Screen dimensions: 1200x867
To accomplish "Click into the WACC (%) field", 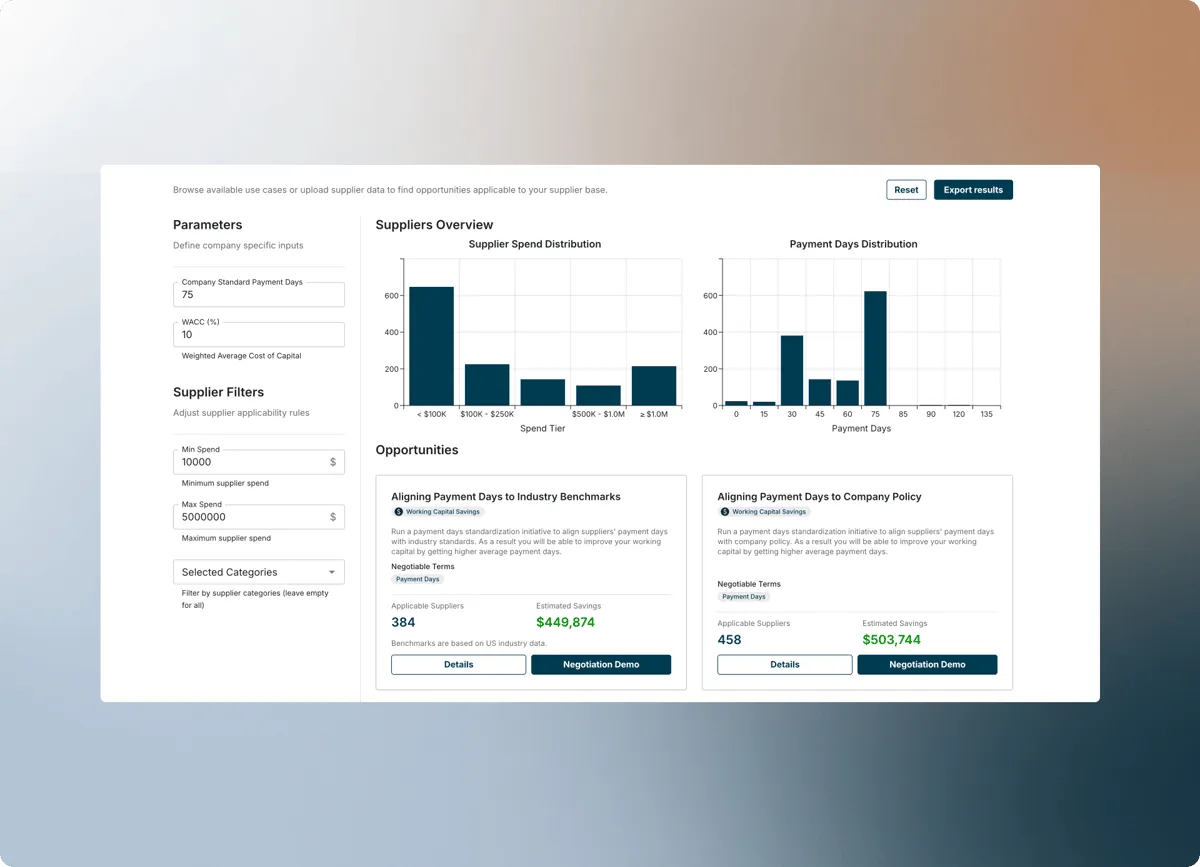I will (259, 334).
